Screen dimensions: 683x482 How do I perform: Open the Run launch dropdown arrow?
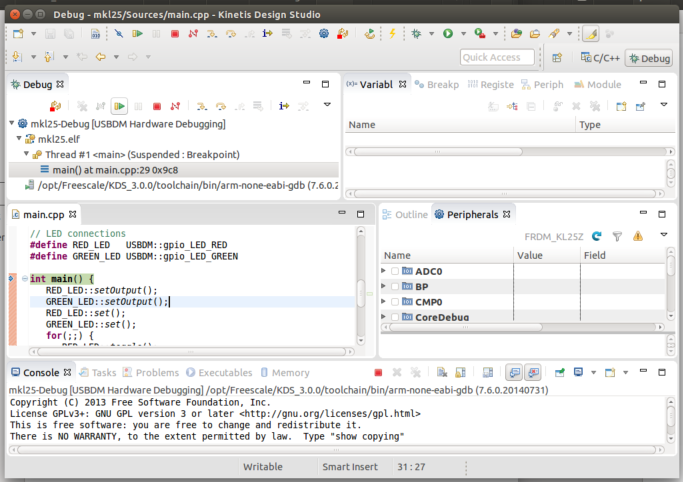coord(463,34)
